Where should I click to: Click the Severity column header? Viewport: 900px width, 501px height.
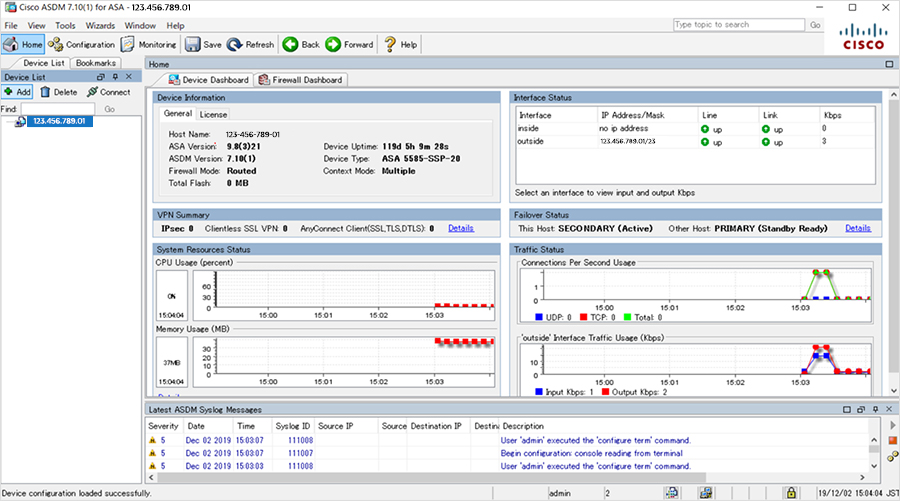point(164,426)
